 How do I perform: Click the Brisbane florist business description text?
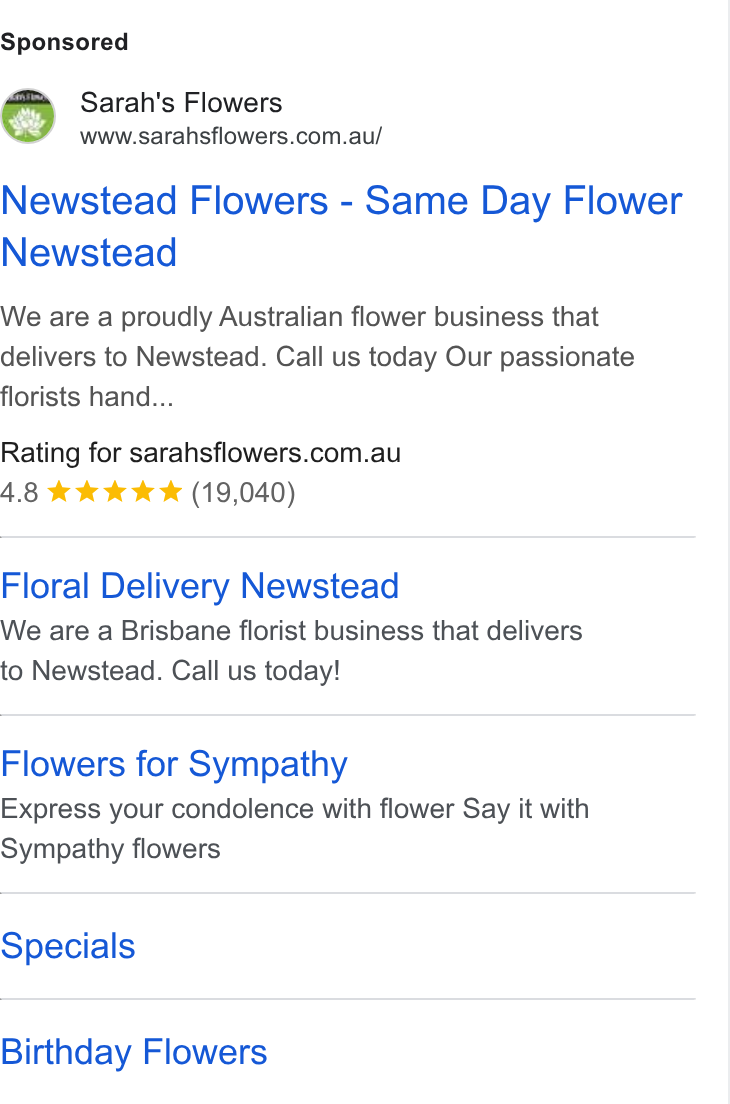point(291,651)
